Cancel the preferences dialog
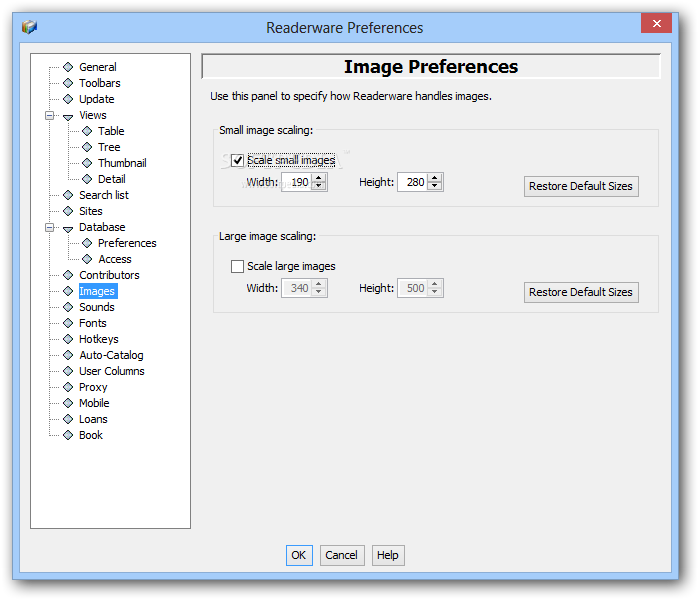Viewport: 699px width, 600px height. click(342, 555)
